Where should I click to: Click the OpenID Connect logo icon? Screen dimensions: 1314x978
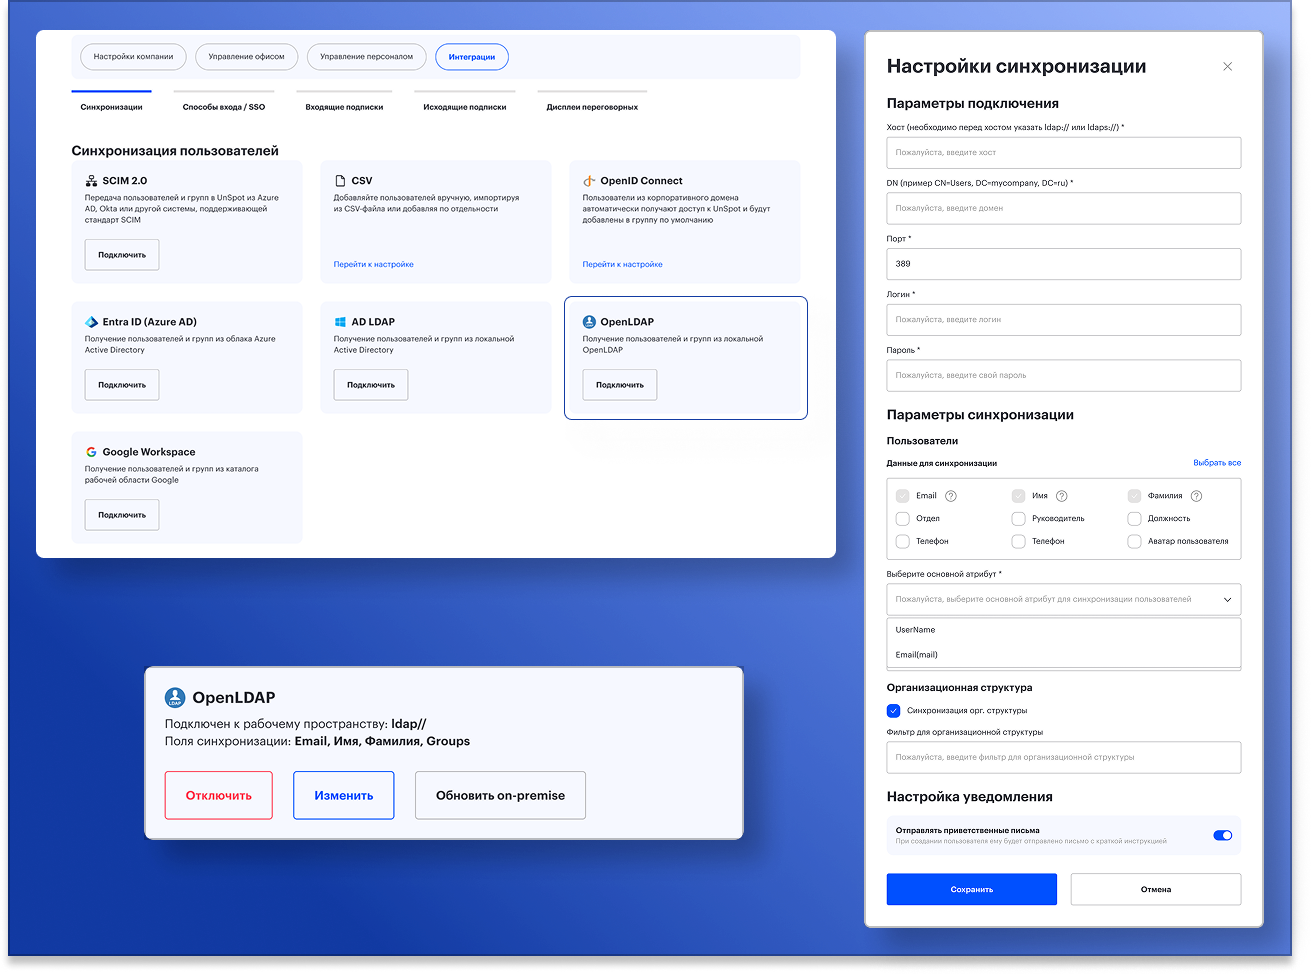tap(589, 181)
